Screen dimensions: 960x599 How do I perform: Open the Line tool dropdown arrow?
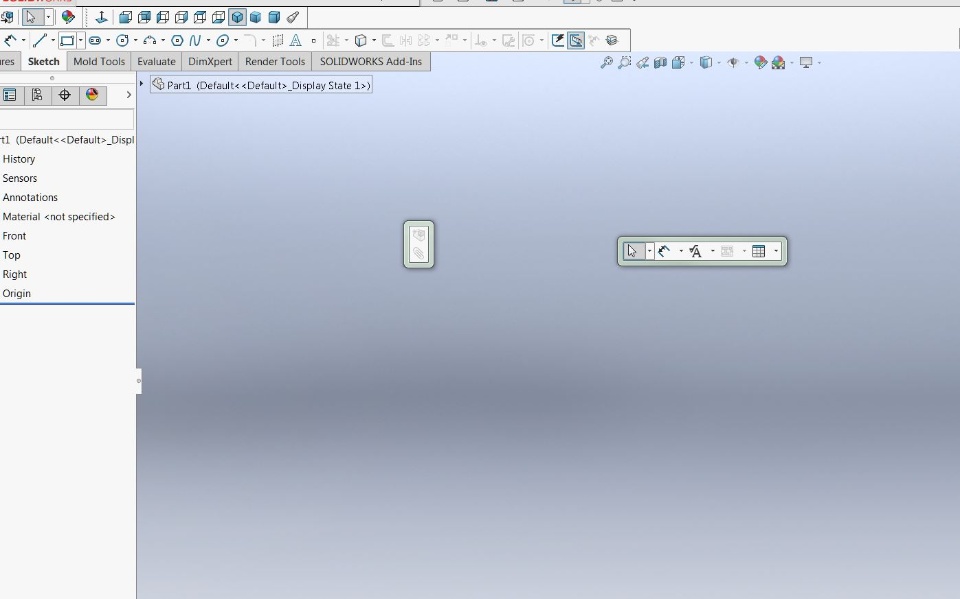[53, 40]
